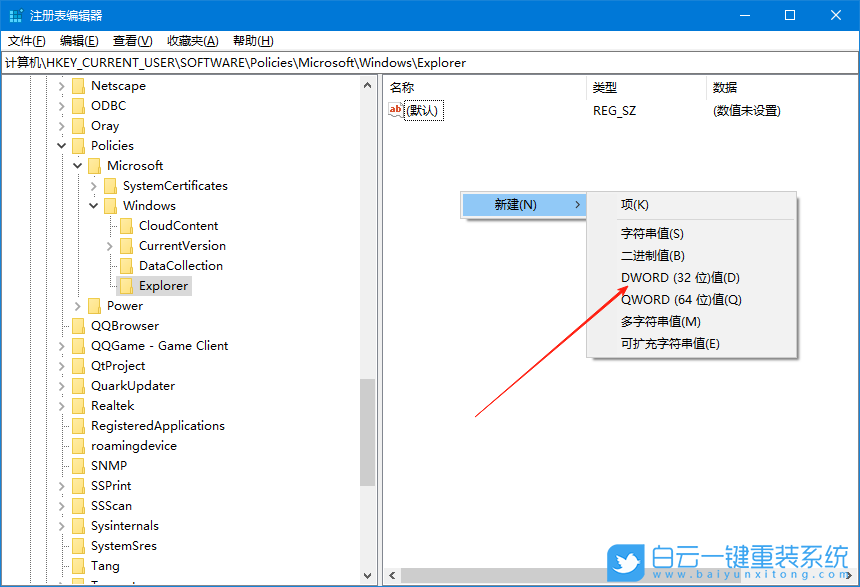Click the CurrentVersion folder icon
The width and height of the screenshot is (860, 587).
pyautogui.click(x=126, y=245)
